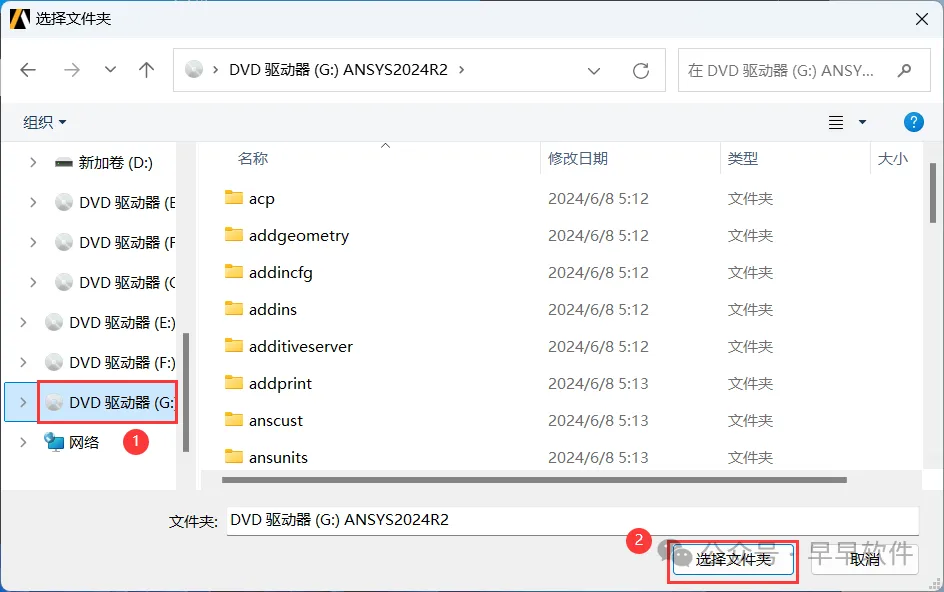Click the addprint folder name
944x592 pixels.
[281, 384]
